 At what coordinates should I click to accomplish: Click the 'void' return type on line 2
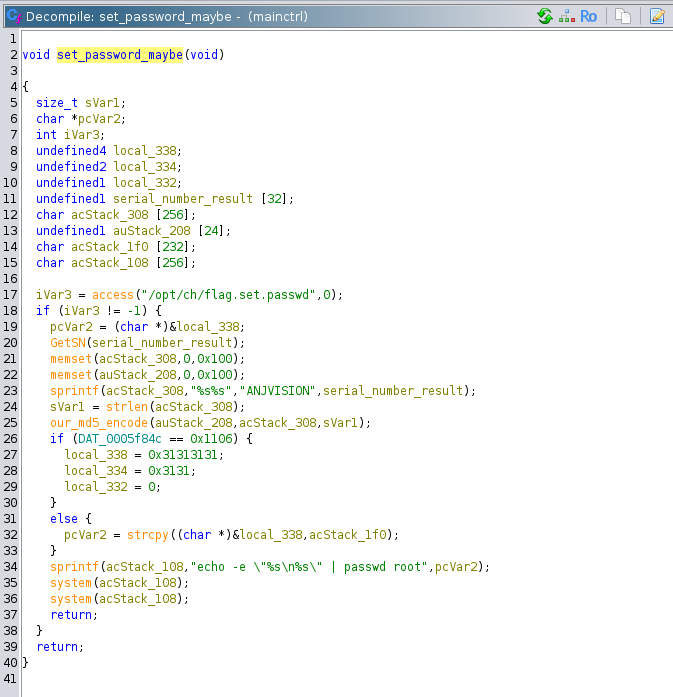(x=36, y=55)
